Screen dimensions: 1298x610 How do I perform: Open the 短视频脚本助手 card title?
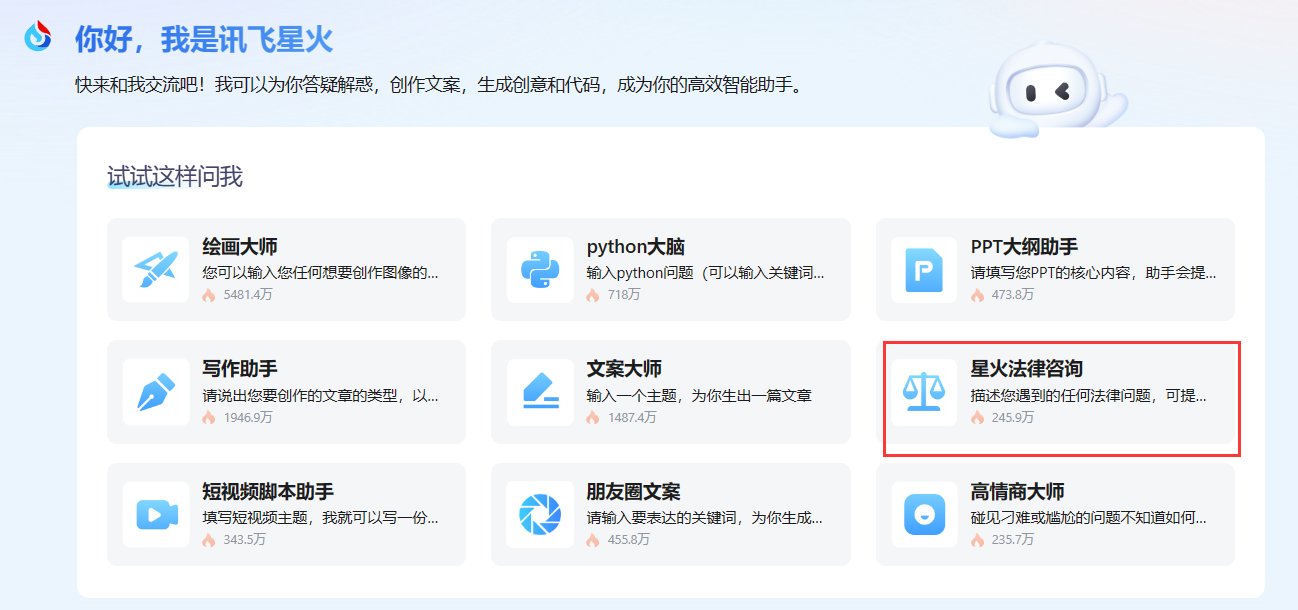click(x=268, y=492)
